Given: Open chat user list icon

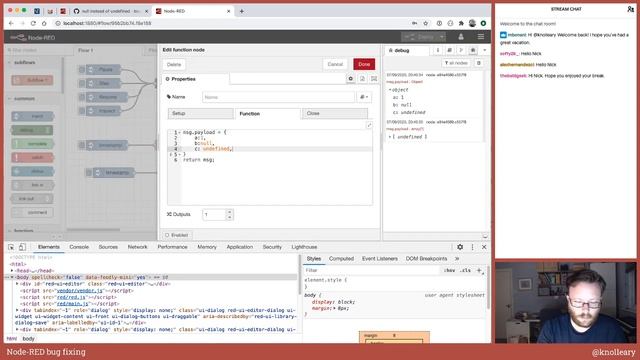Looking at the screenshot, I should (x=630, y=9).
